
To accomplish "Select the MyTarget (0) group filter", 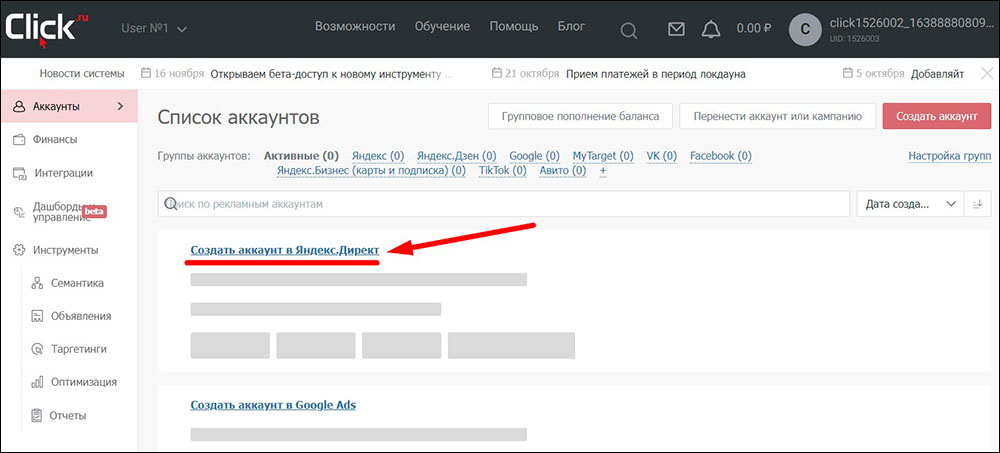I will point(603,156).
